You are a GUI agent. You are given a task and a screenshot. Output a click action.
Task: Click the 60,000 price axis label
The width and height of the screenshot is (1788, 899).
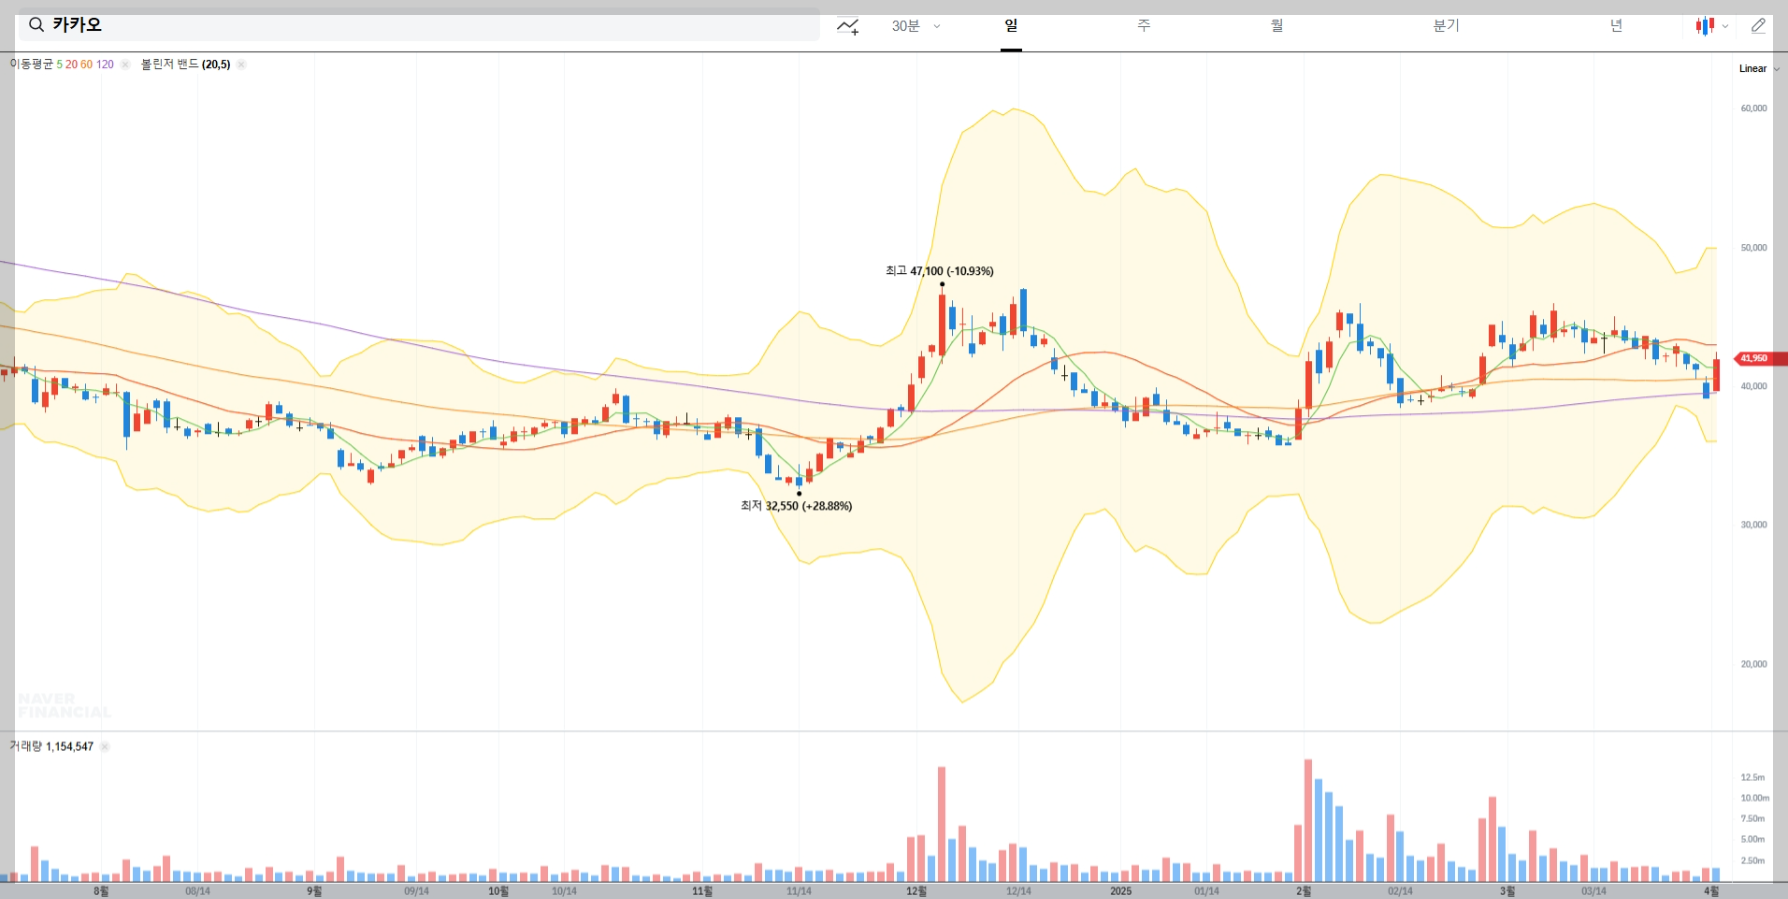1753,108
